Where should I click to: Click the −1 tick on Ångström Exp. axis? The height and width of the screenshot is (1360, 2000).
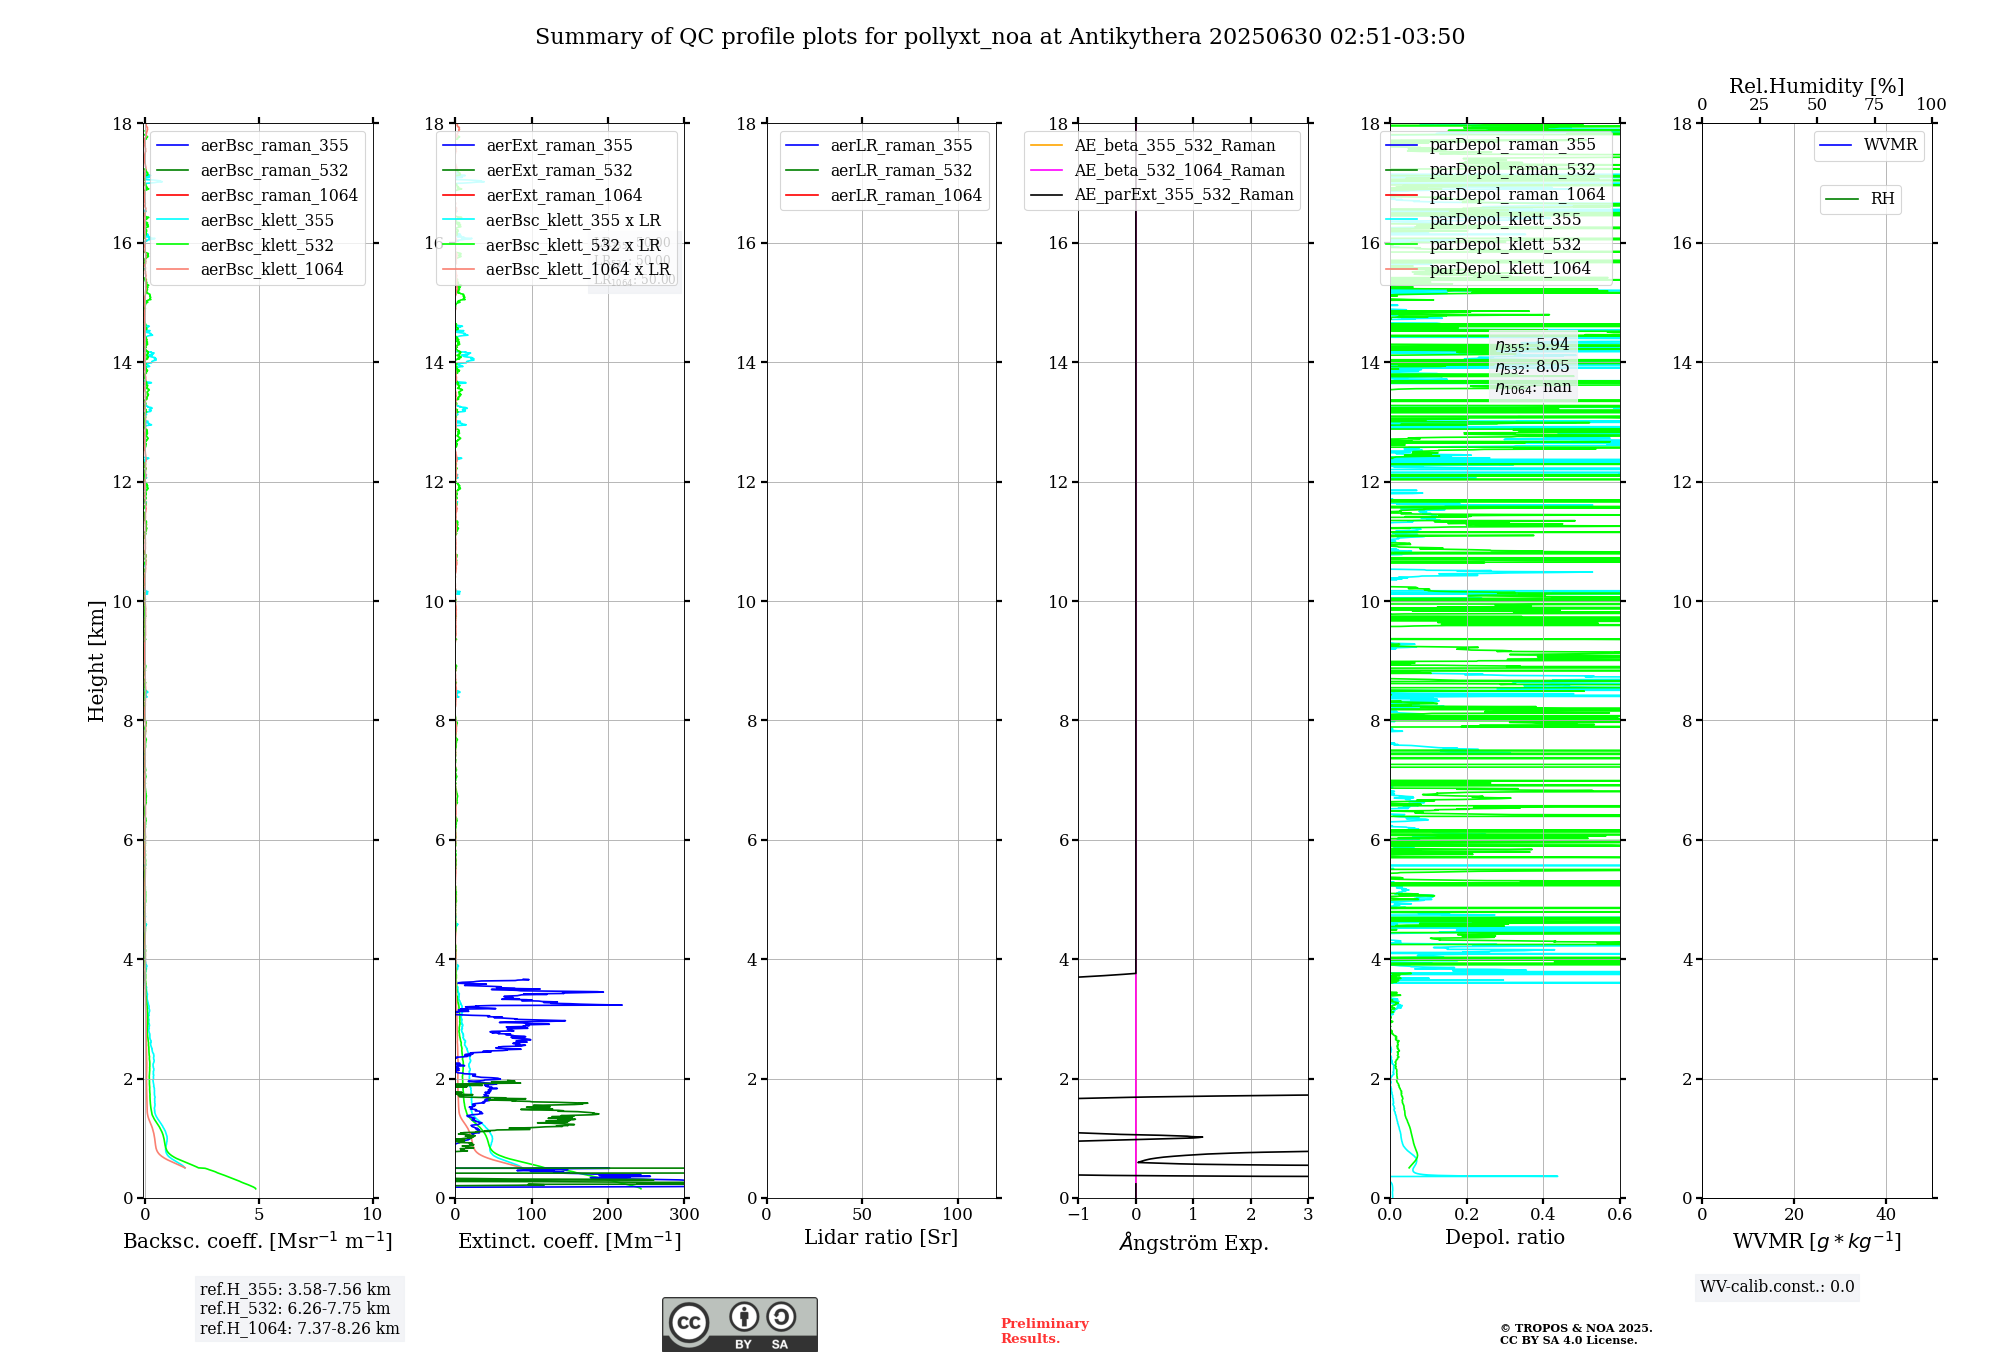click(x=1078, y=1215)
